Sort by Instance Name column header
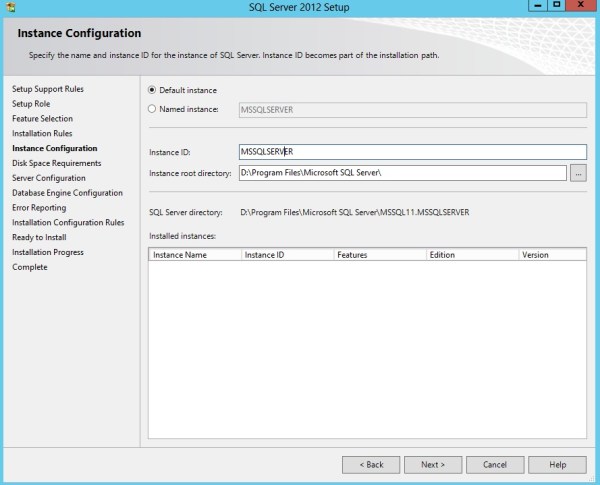This screenshot has height=485, width=600. pyautogui.click(x=195, y=255)
